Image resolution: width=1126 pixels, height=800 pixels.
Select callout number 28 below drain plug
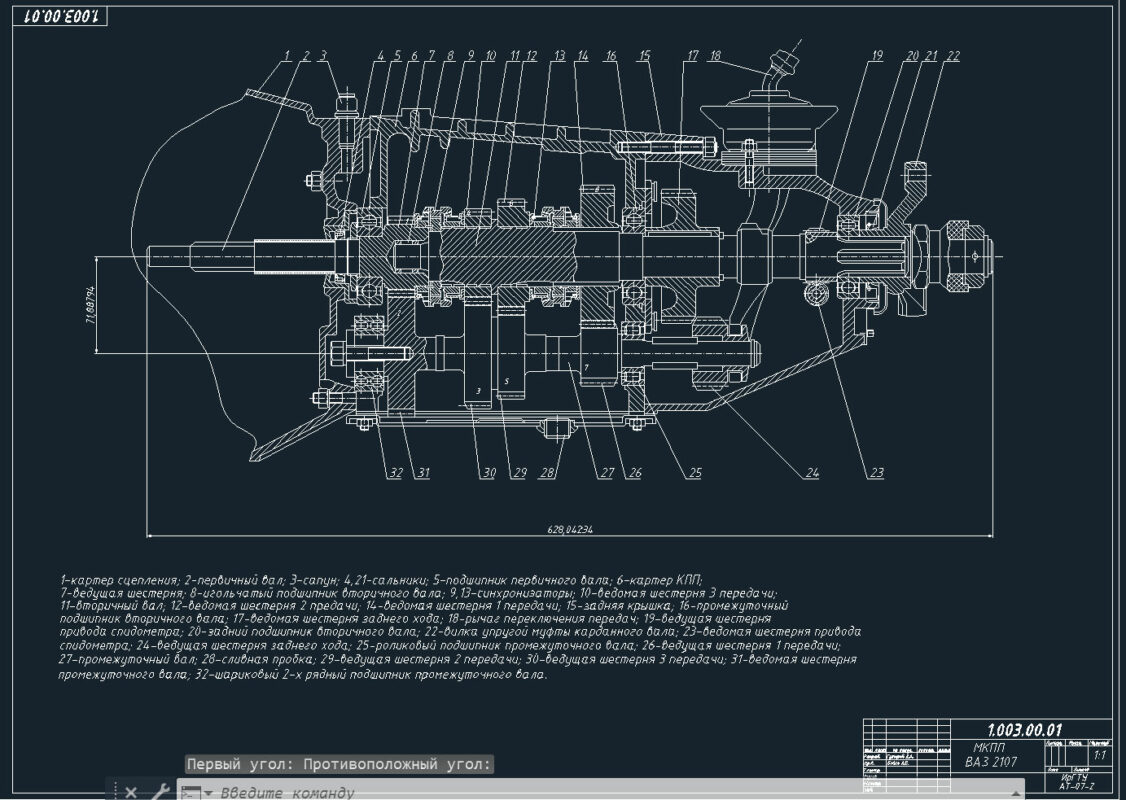pyautogui.click(x=546, y=474)
